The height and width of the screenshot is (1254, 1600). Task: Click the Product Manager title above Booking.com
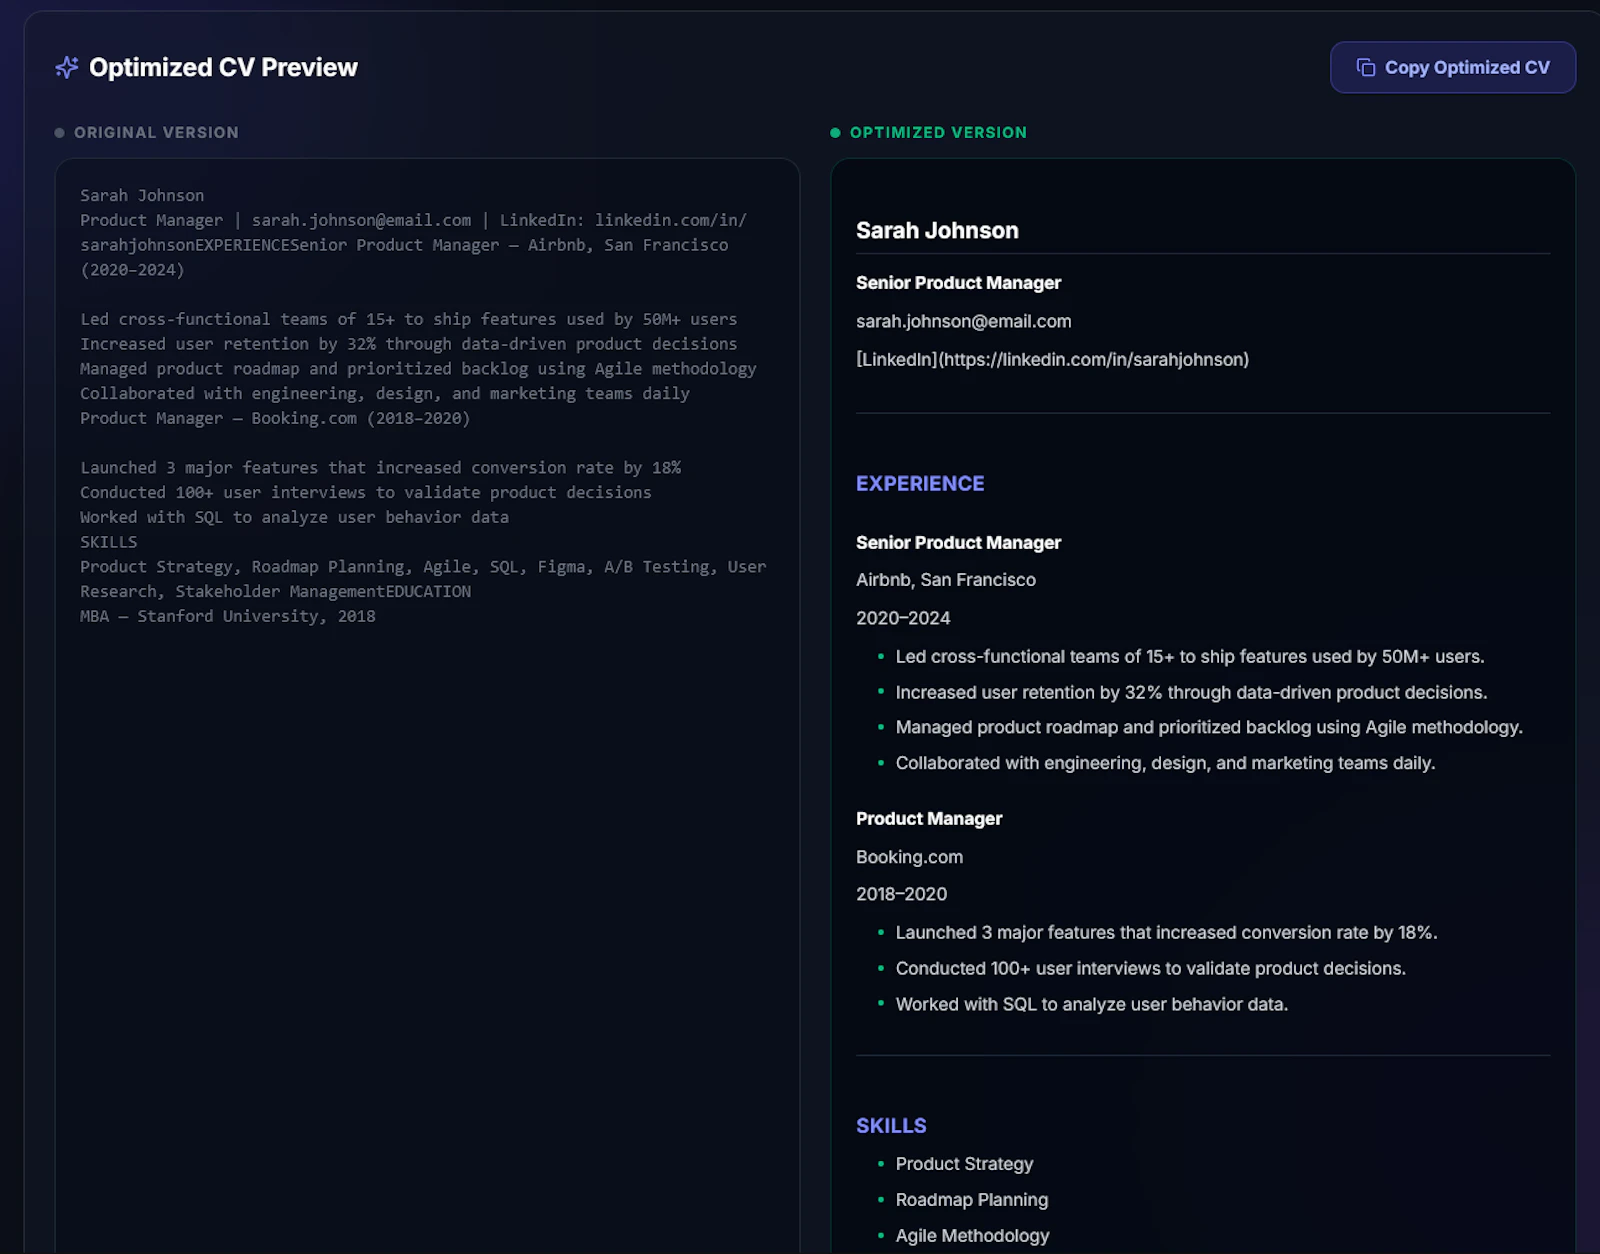click(x=929, y=818)
